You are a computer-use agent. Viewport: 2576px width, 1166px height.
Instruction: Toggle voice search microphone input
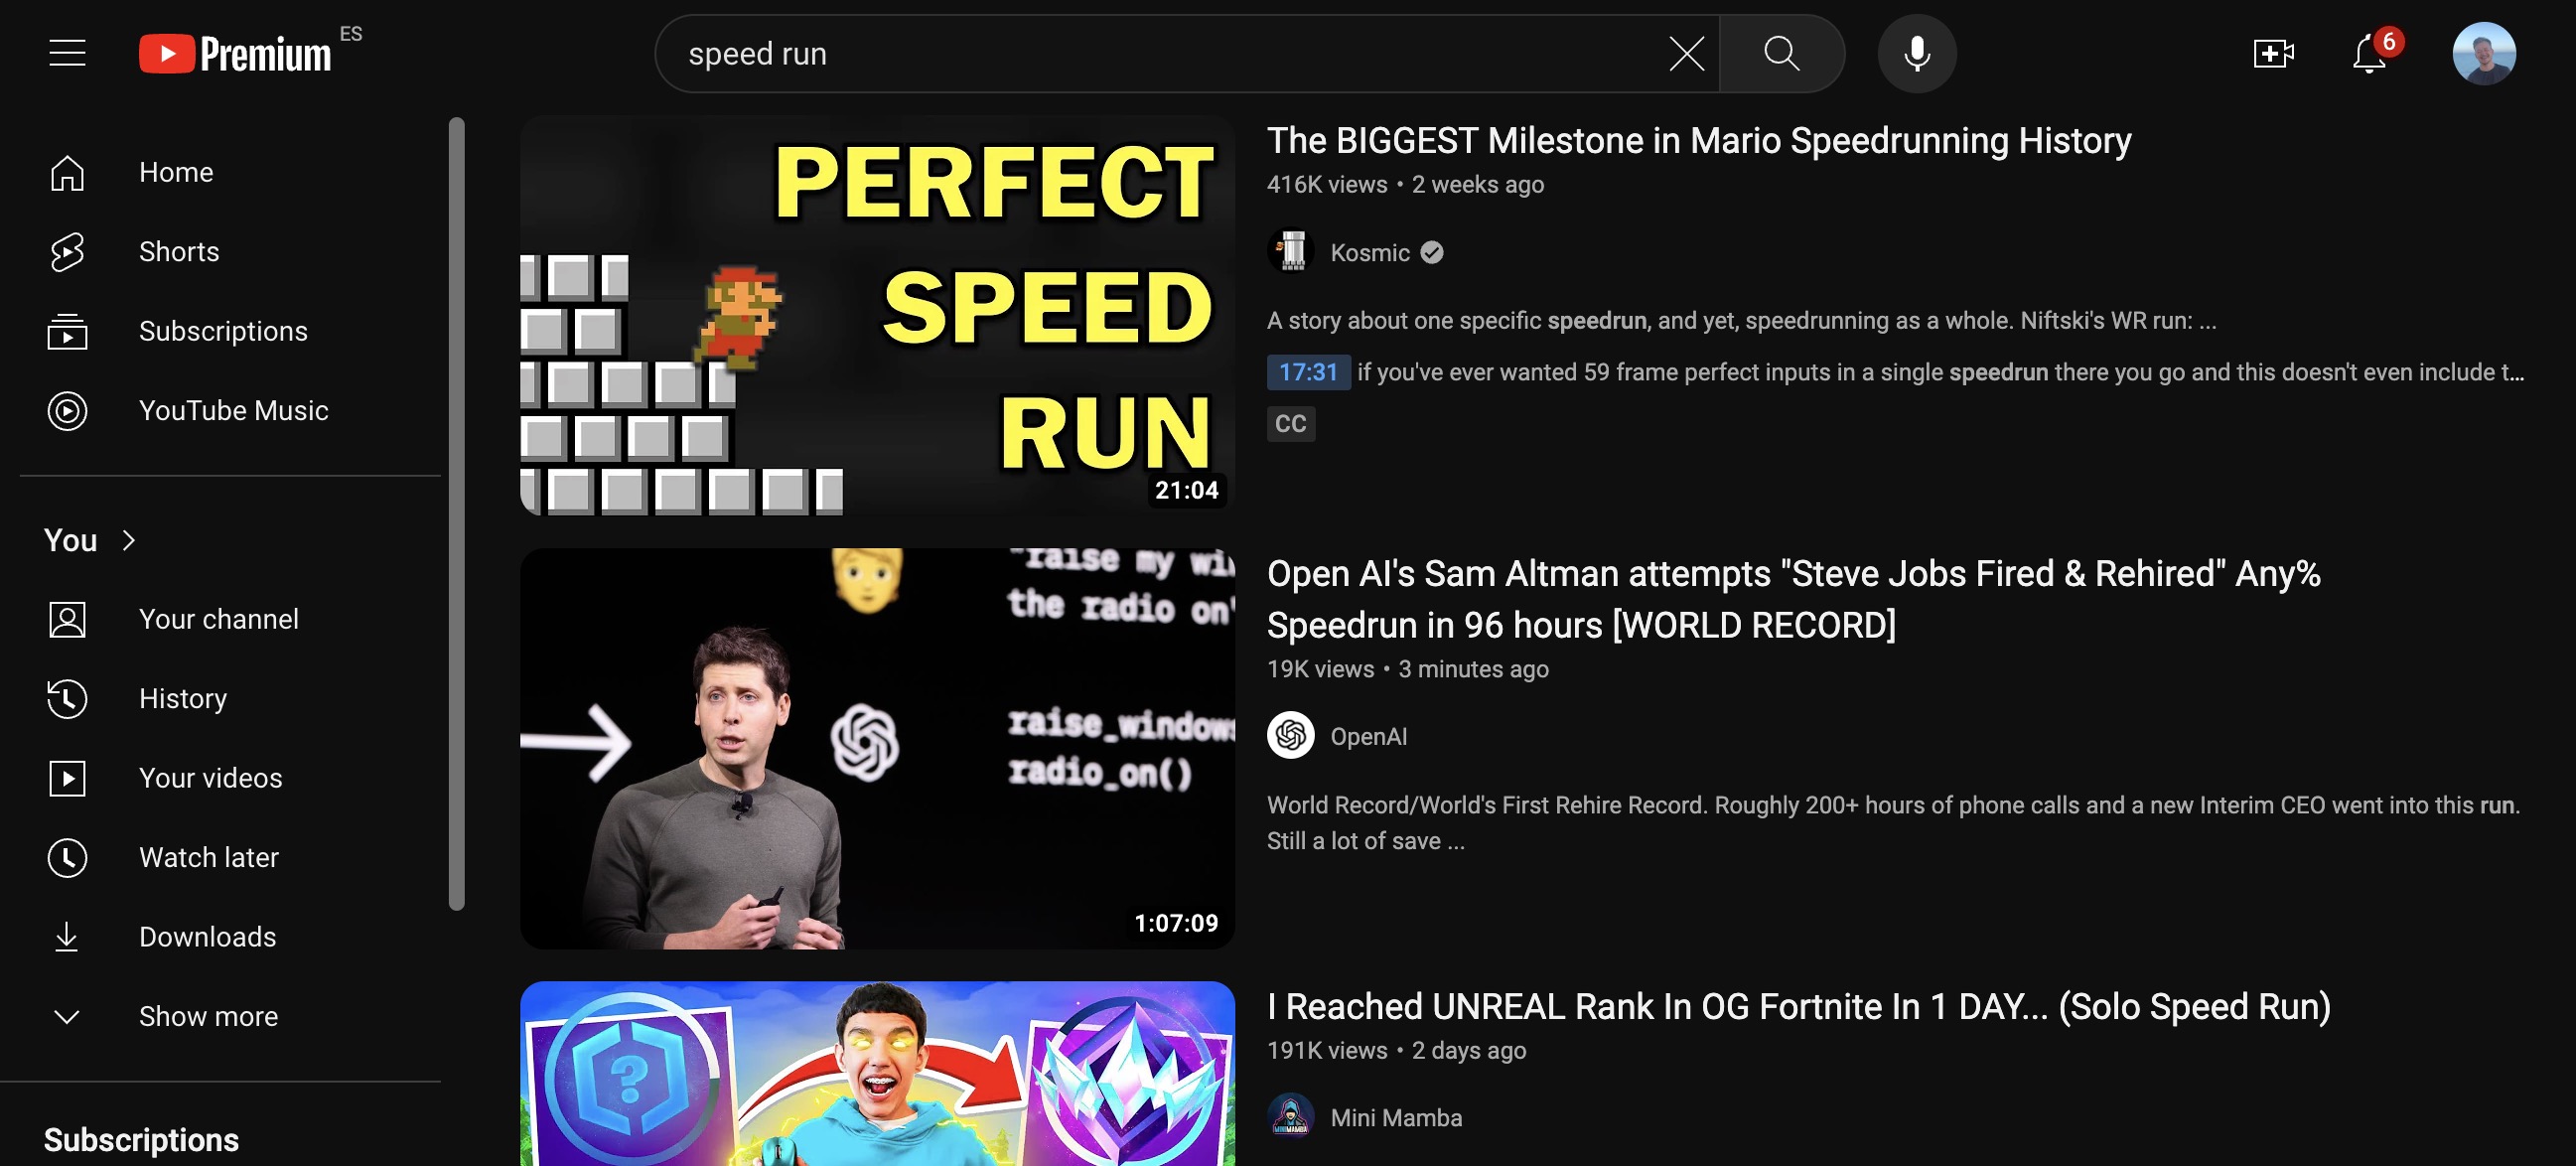tap(1916, 53)
